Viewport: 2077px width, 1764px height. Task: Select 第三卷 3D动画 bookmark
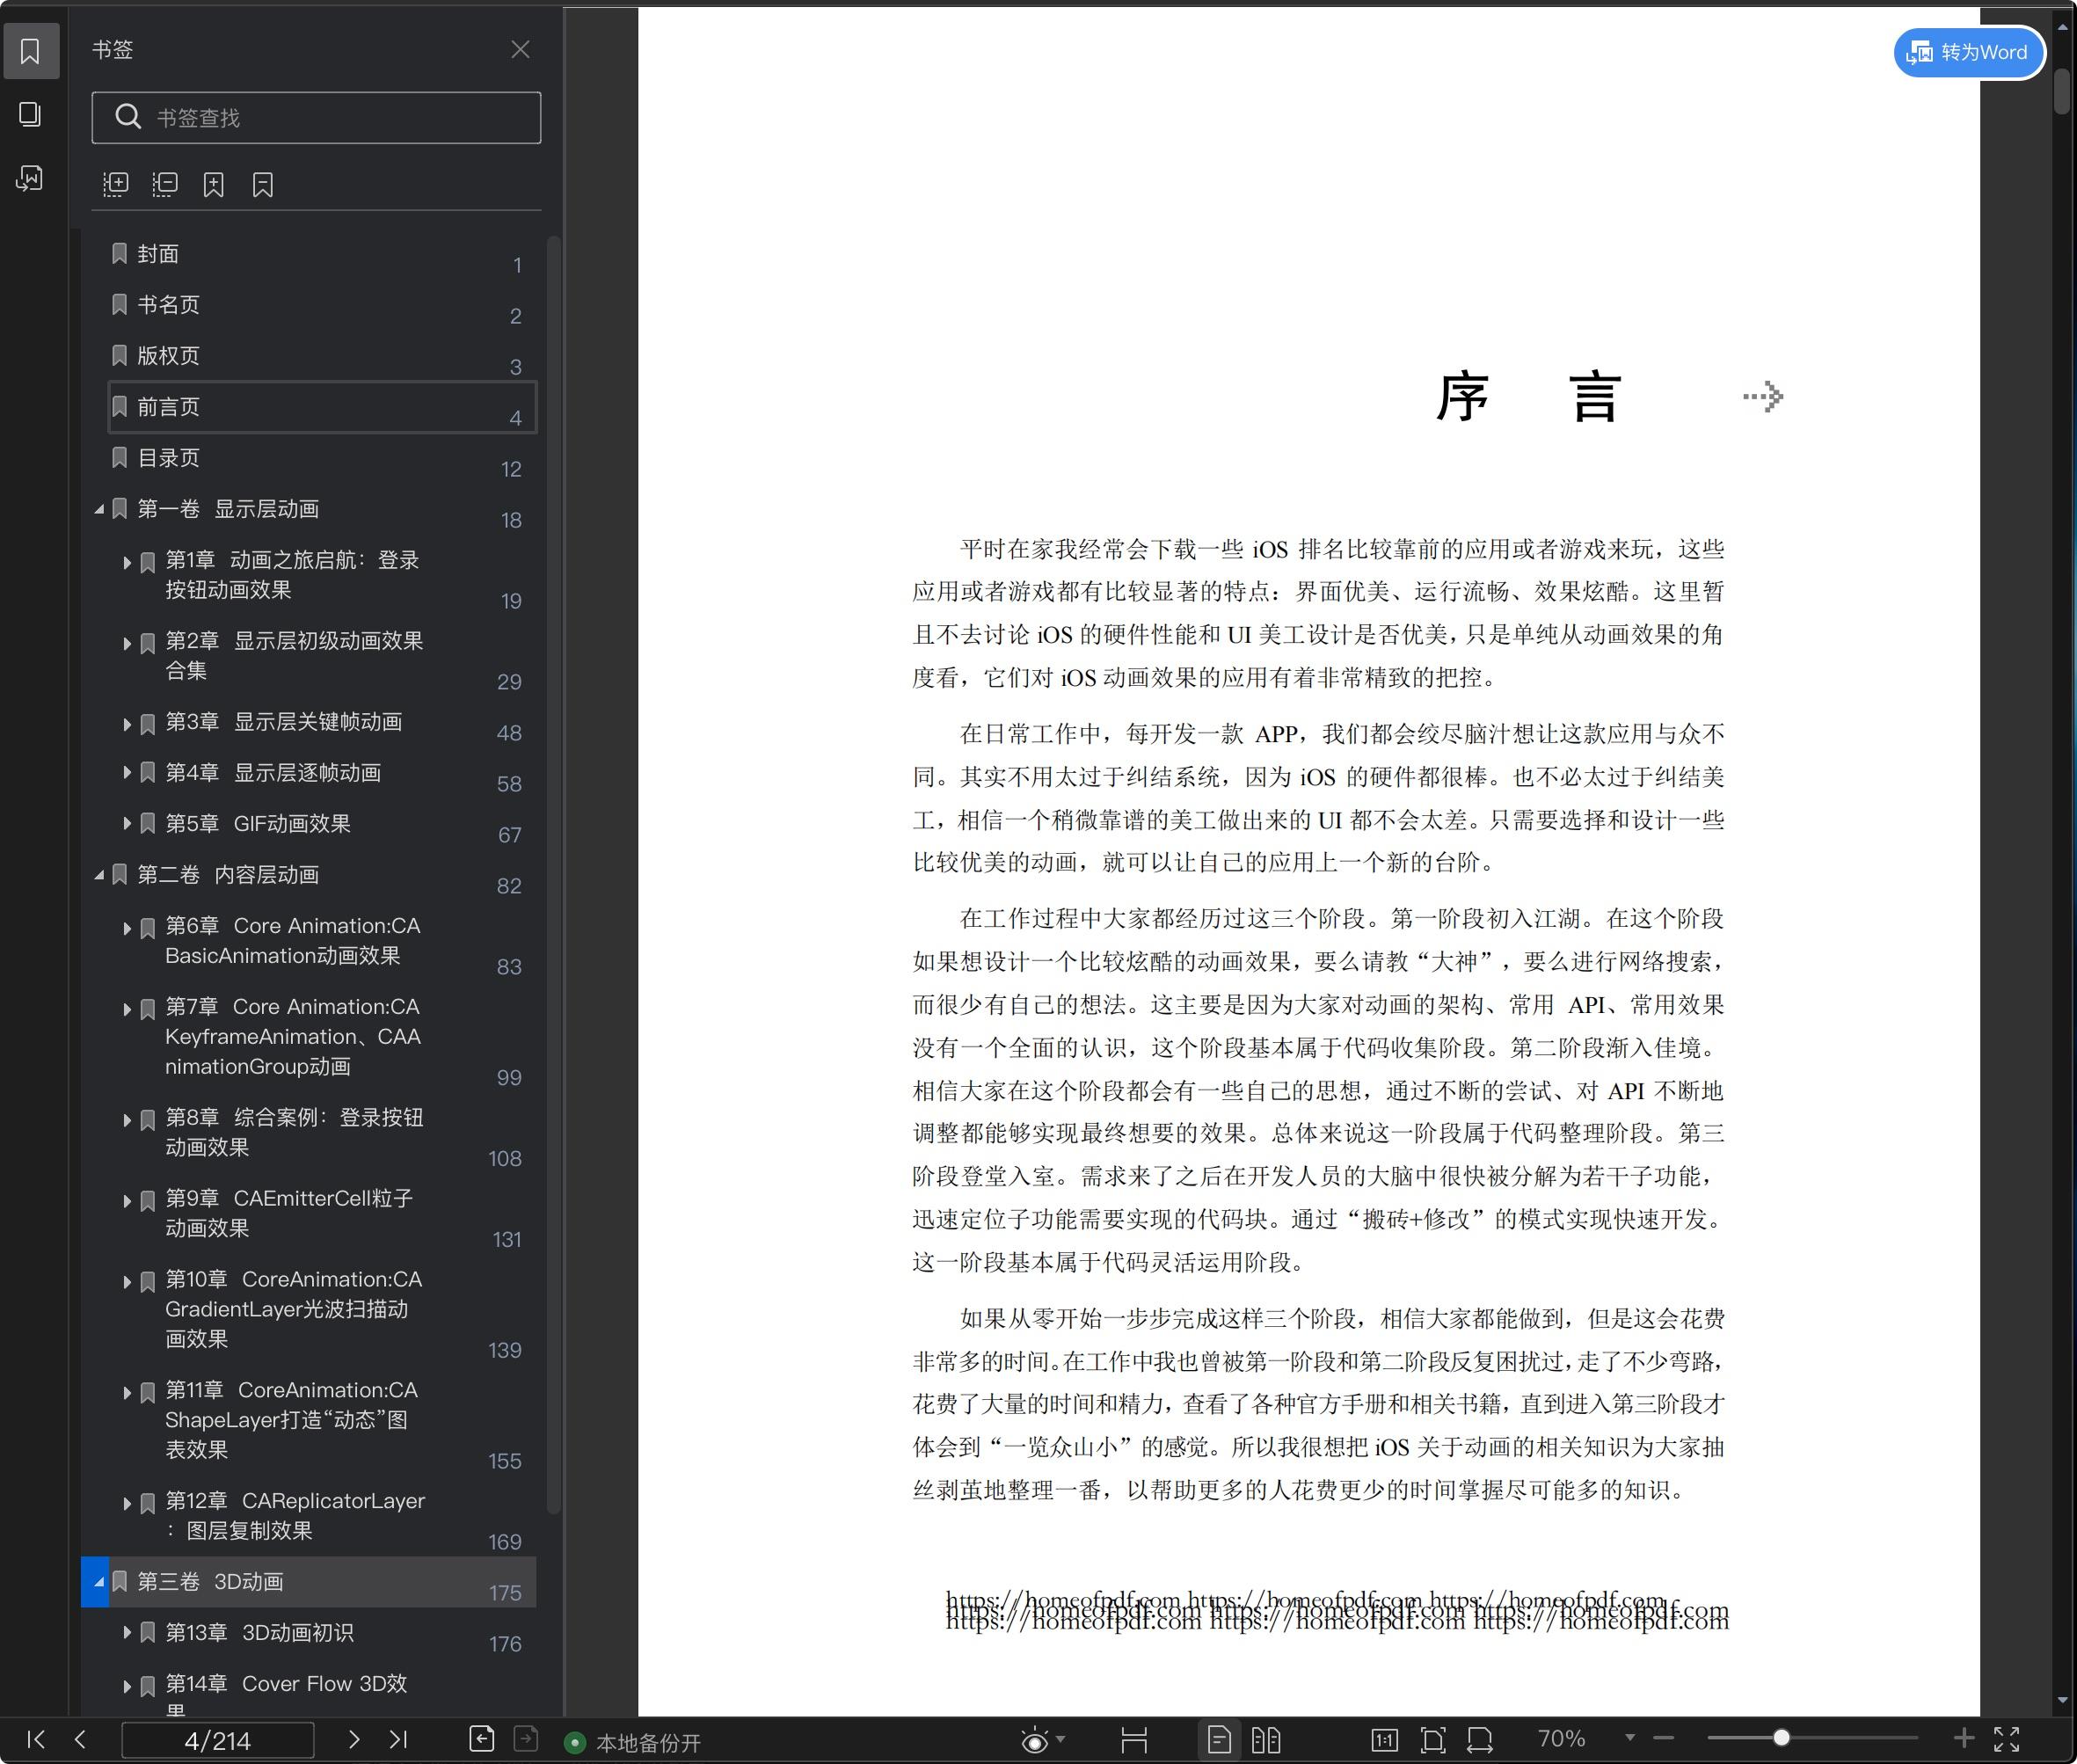pyautogui.click(x=309, y=1582)
